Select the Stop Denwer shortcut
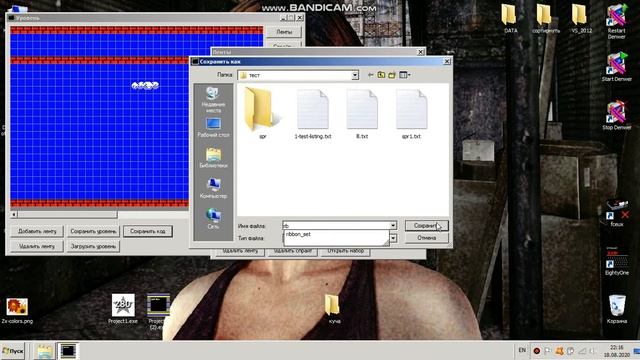Screen dimensions: 640x360 tap(616, 115)
